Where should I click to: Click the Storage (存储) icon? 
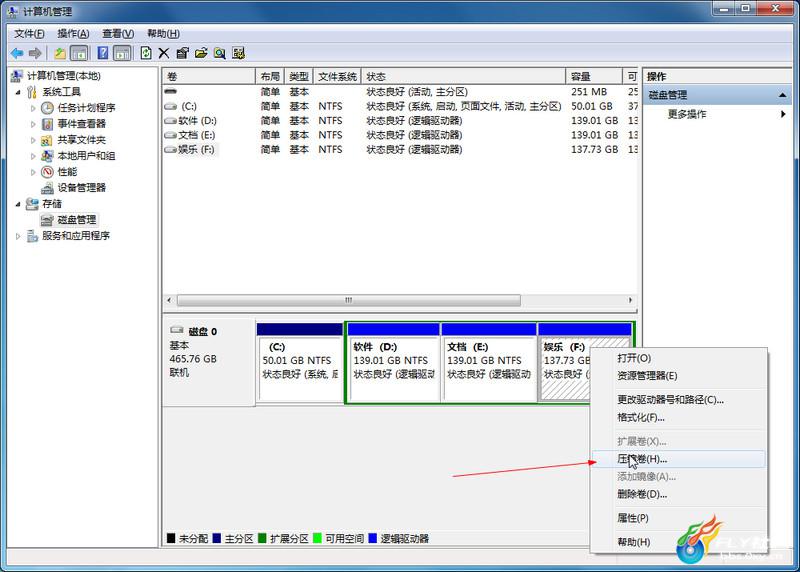(32, 204)
